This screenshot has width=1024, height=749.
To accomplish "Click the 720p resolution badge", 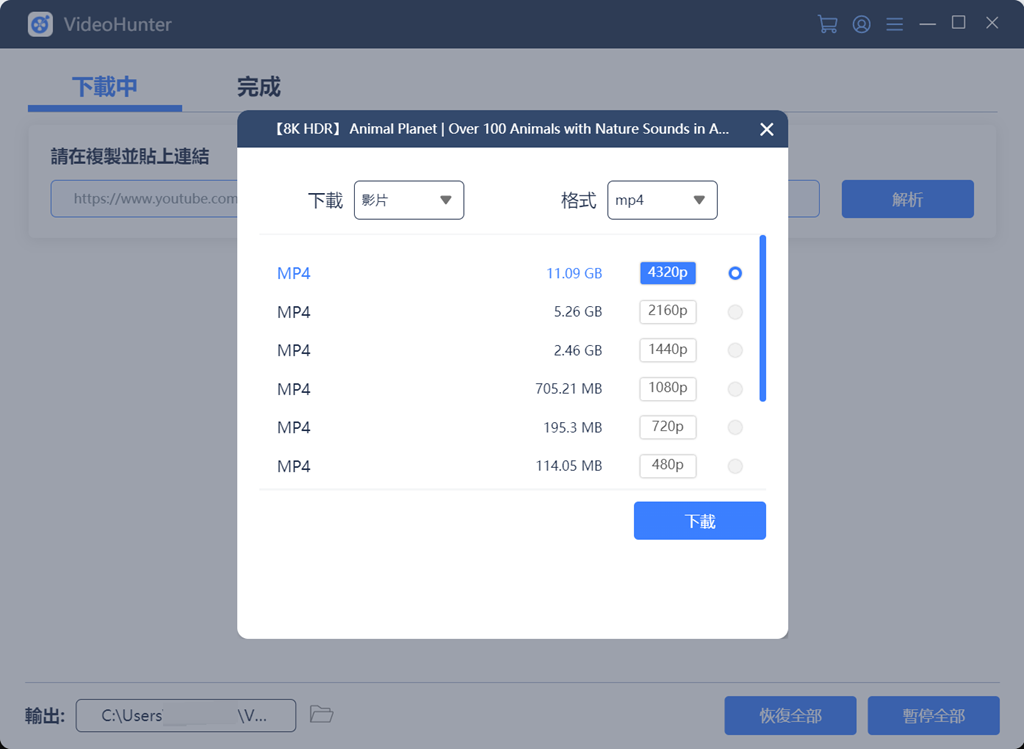I will tap(667, 427).
